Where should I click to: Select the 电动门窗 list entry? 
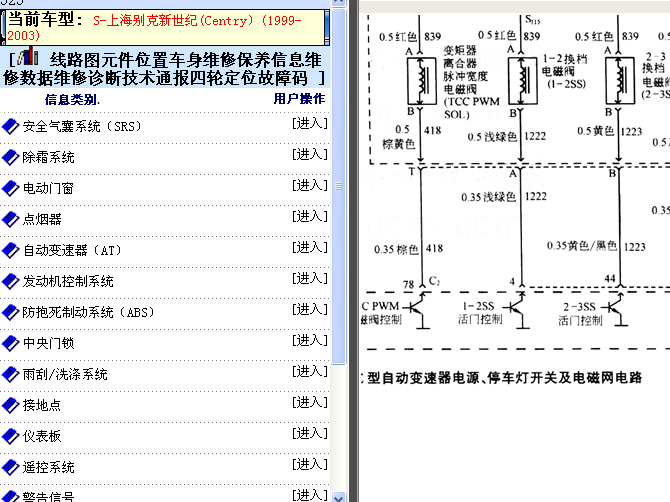[x=48, y=188]
